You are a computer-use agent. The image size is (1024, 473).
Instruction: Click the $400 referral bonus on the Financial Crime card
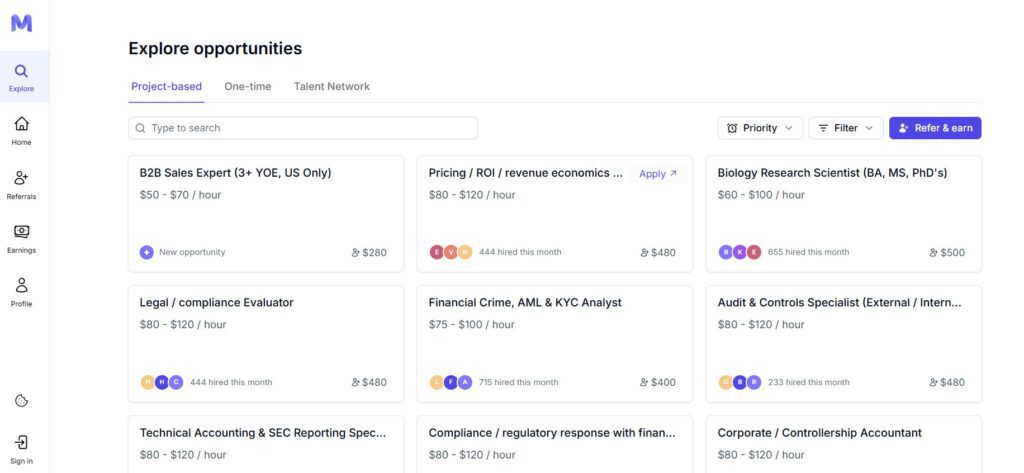point(658,382)
